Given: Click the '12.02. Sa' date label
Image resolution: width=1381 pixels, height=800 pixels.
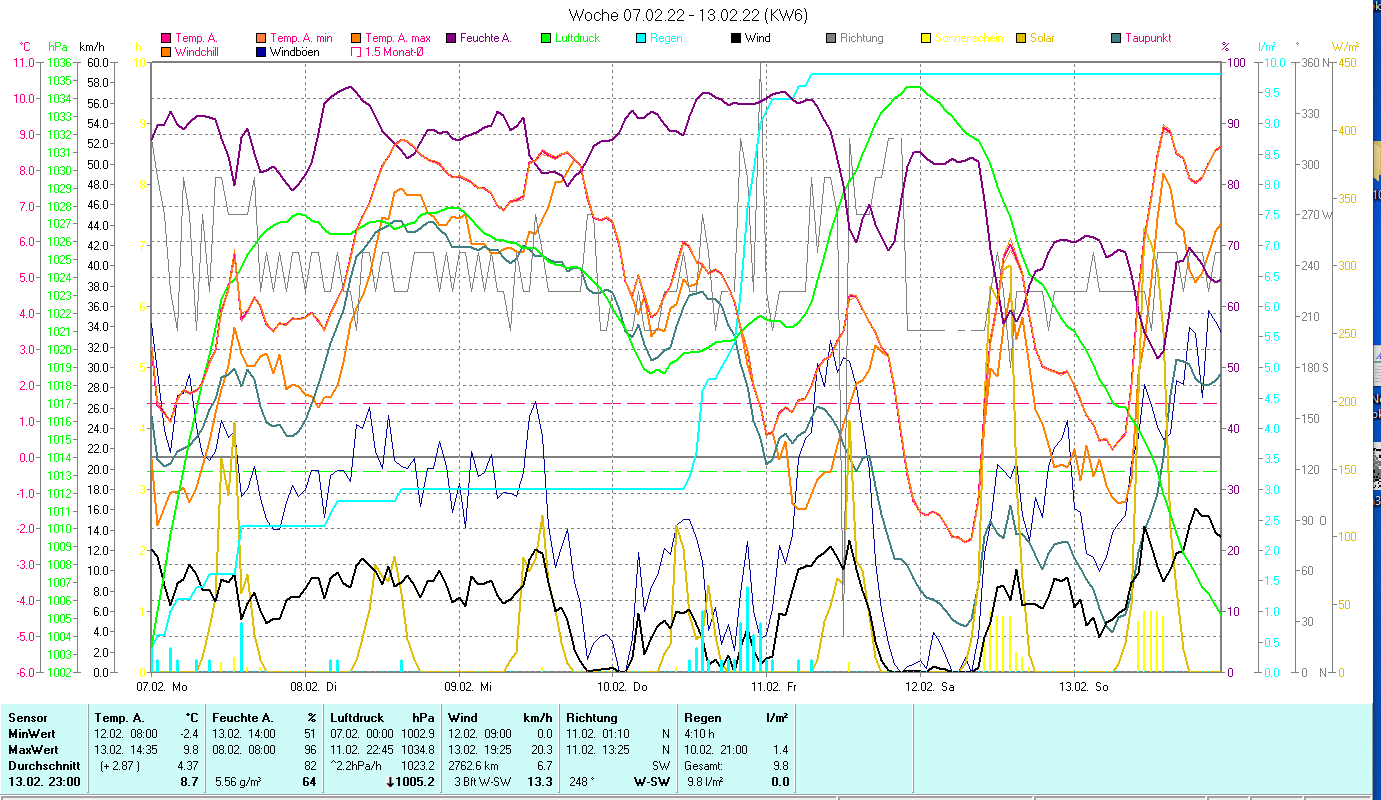Looking at the screenshot, I should (x=929, y=687).
